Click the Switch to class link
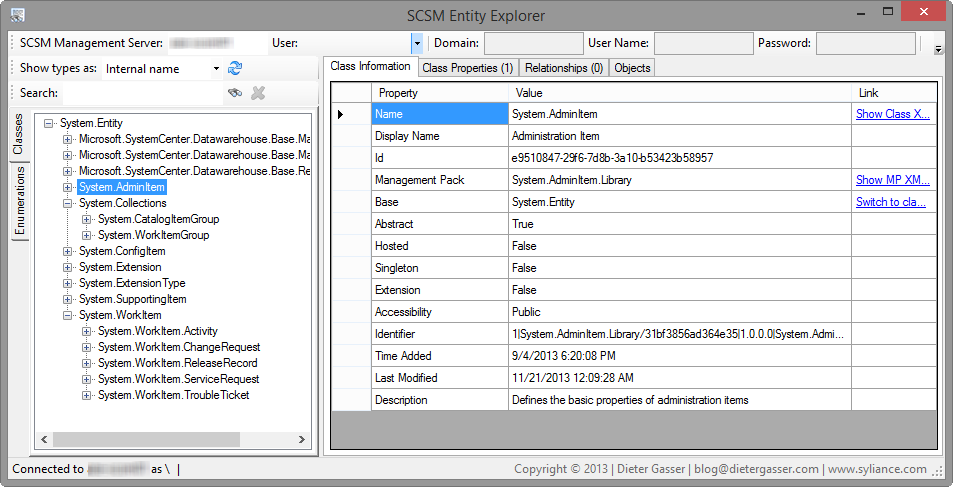 click(891, 202)
